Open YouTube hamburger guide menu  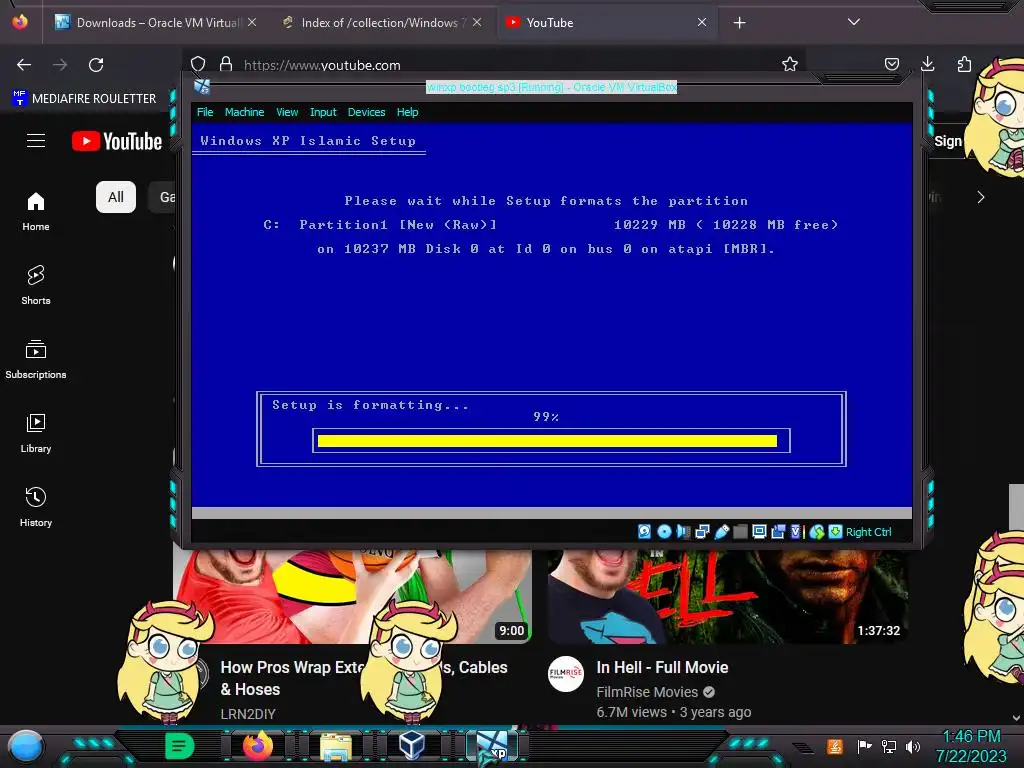(x=36, y=140)
